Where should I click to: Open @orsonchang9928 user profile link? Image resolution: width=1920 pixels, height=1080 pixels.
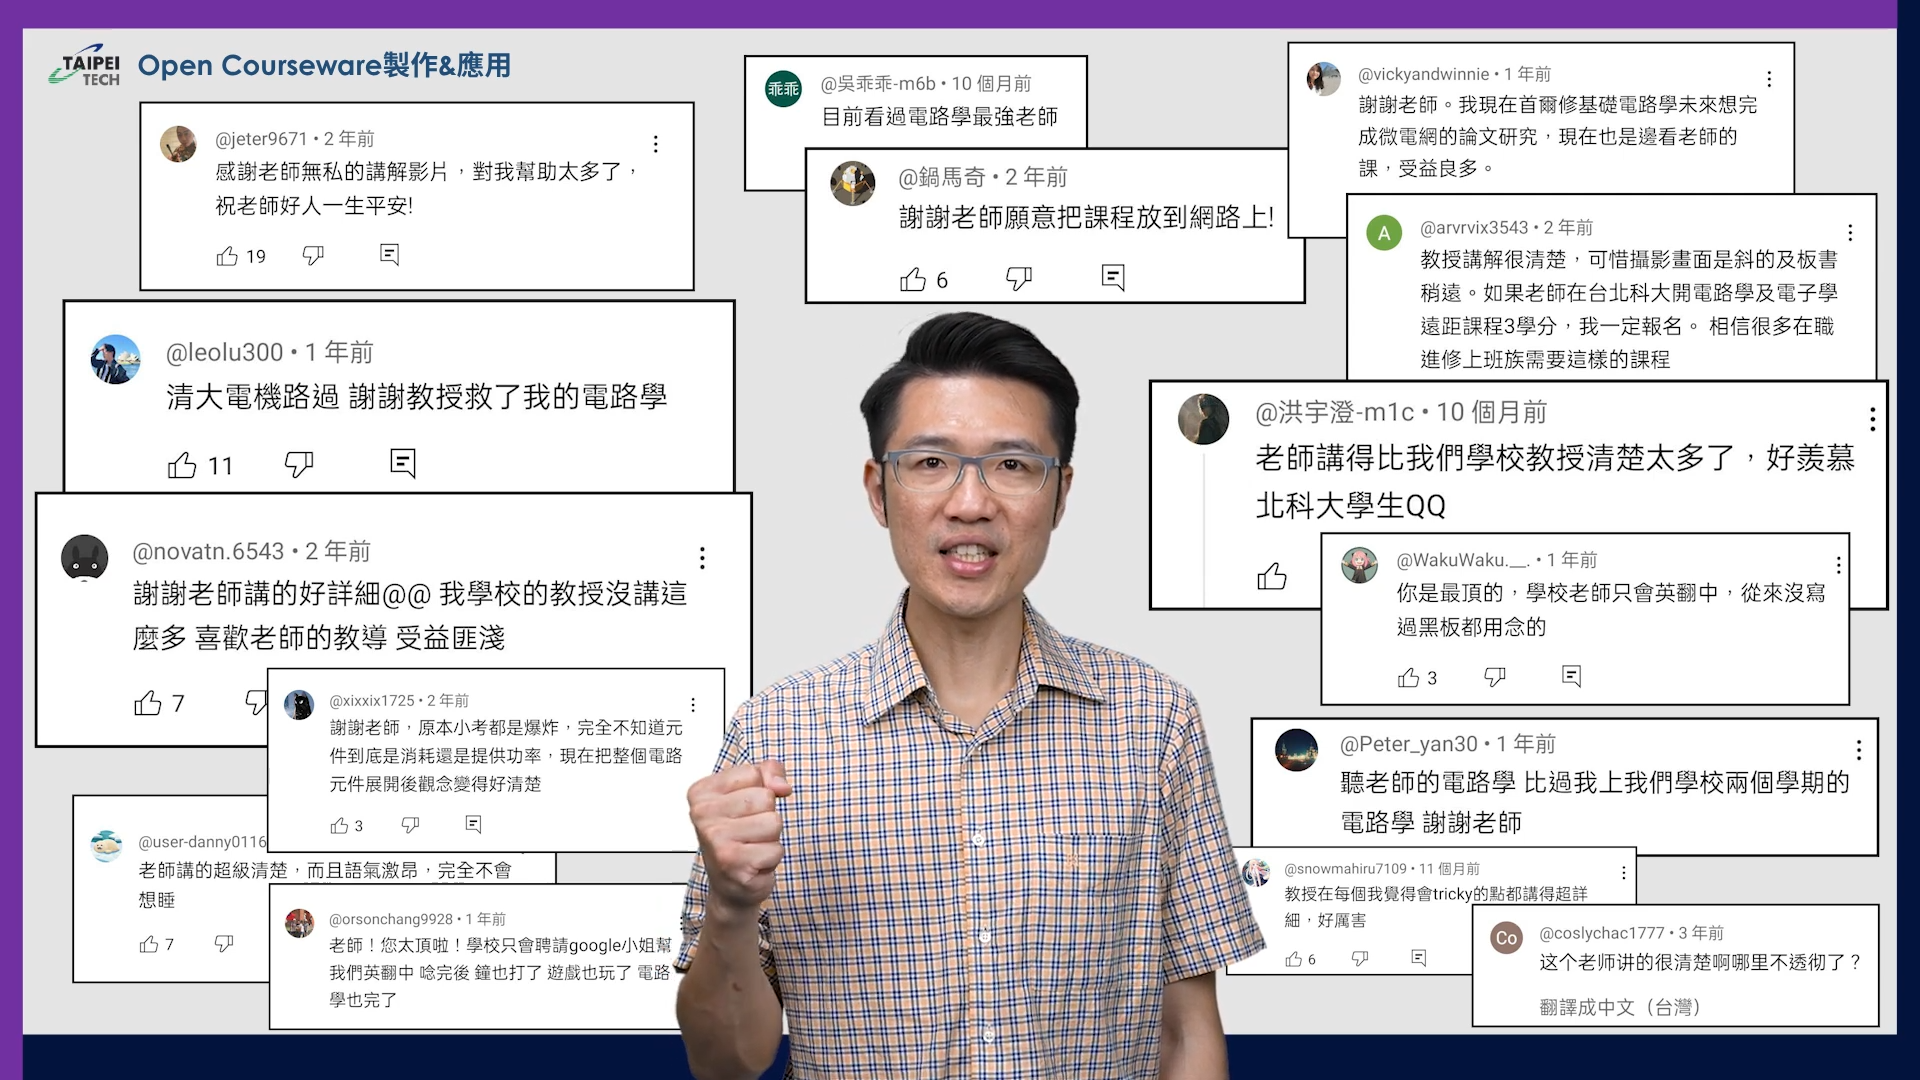[x=390, y=919]
